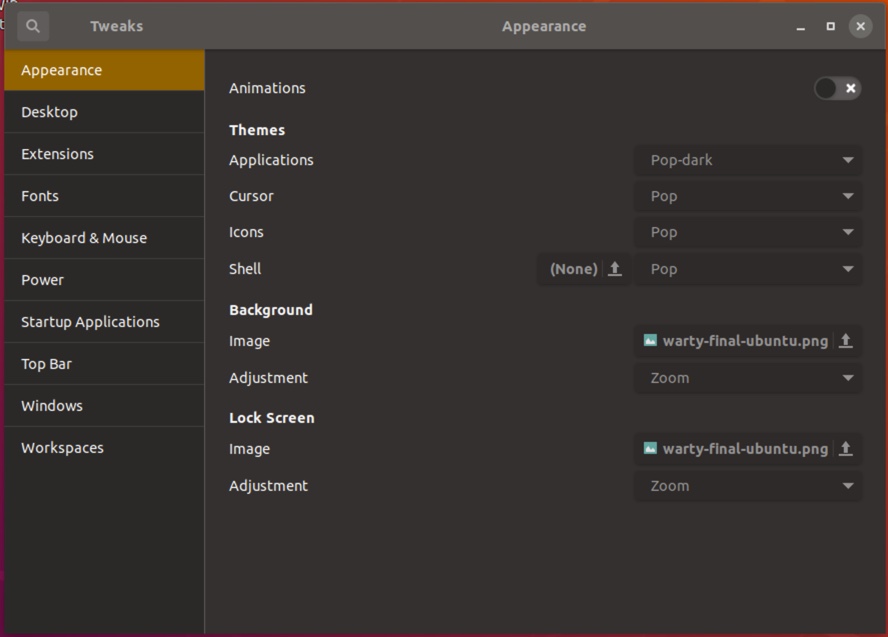888x637 pixels.
Task: Expand the Shell theme Pop dropdown
Action: pos(747,269)
